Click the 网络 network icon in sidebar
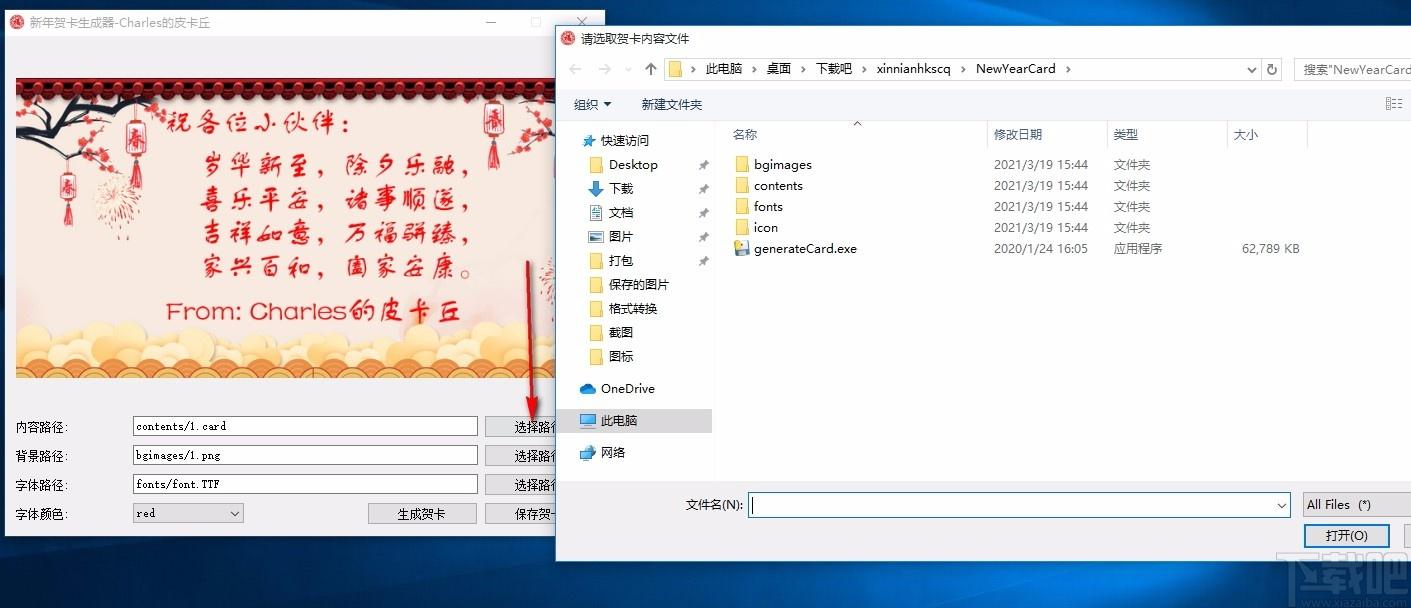 tap(588, 452)
